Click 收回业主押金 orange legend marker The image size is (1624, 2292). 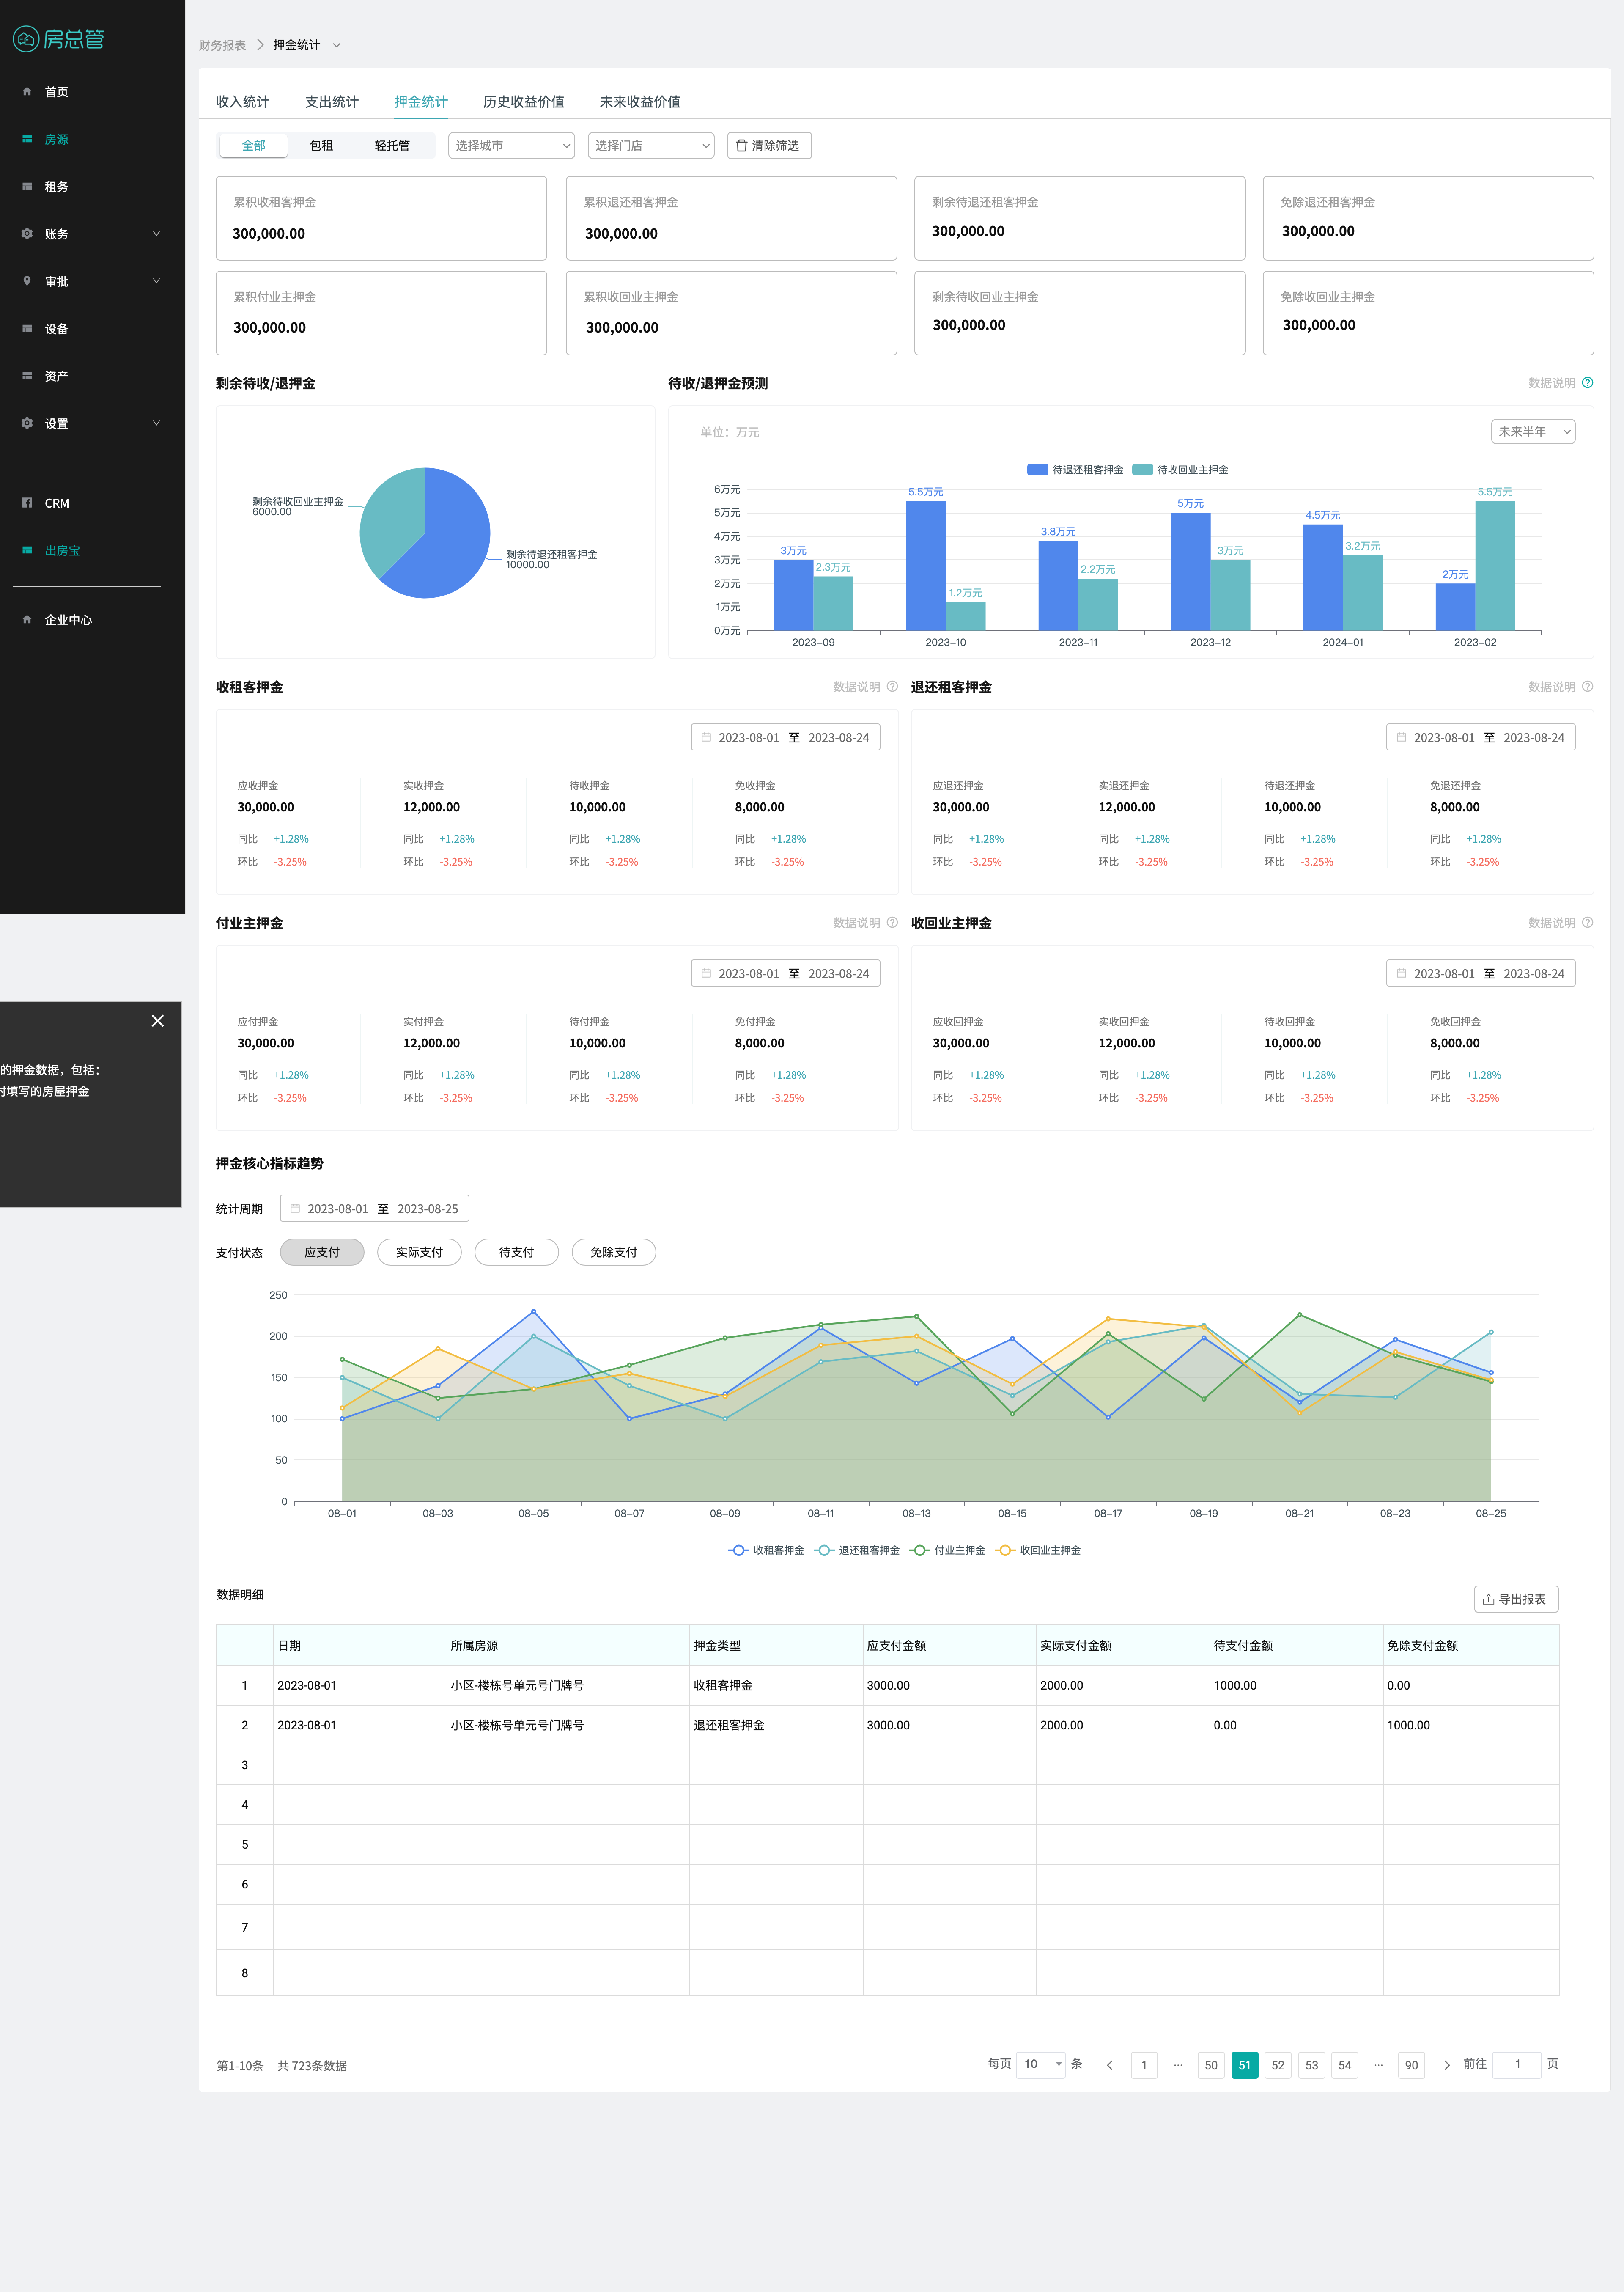(1004, 1551)
